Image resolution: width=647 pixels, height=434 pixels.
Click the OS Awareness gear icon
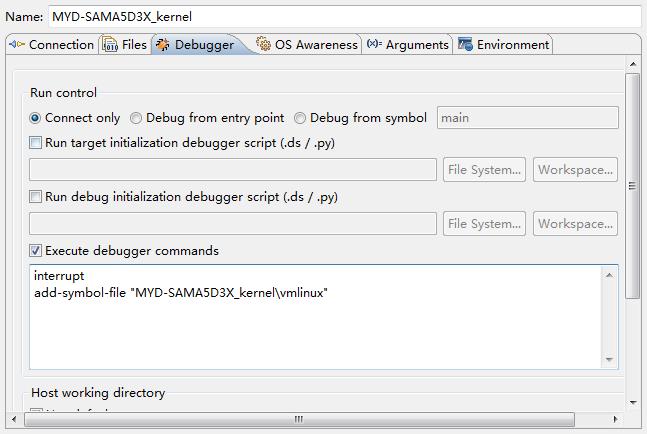tap(263, 43)
